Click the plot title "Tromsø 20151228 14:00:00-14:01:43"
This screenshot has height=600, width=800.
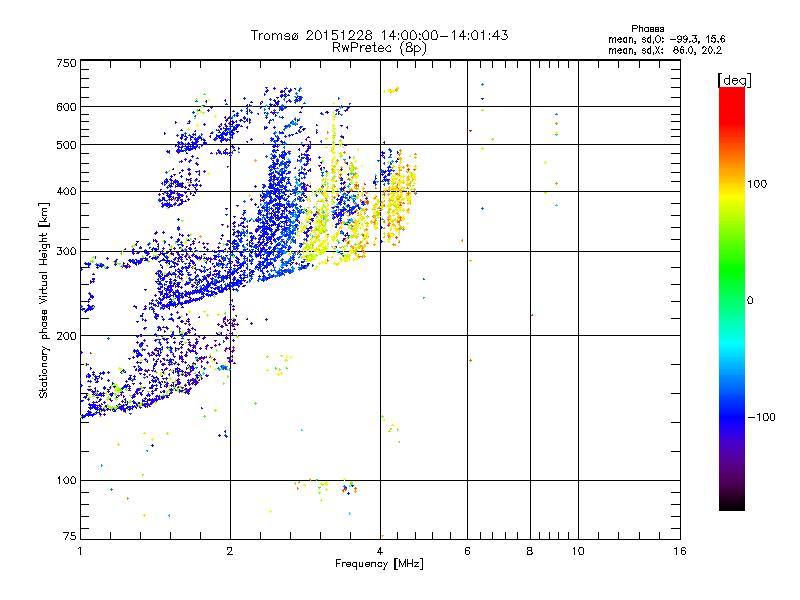click(379, 35)
